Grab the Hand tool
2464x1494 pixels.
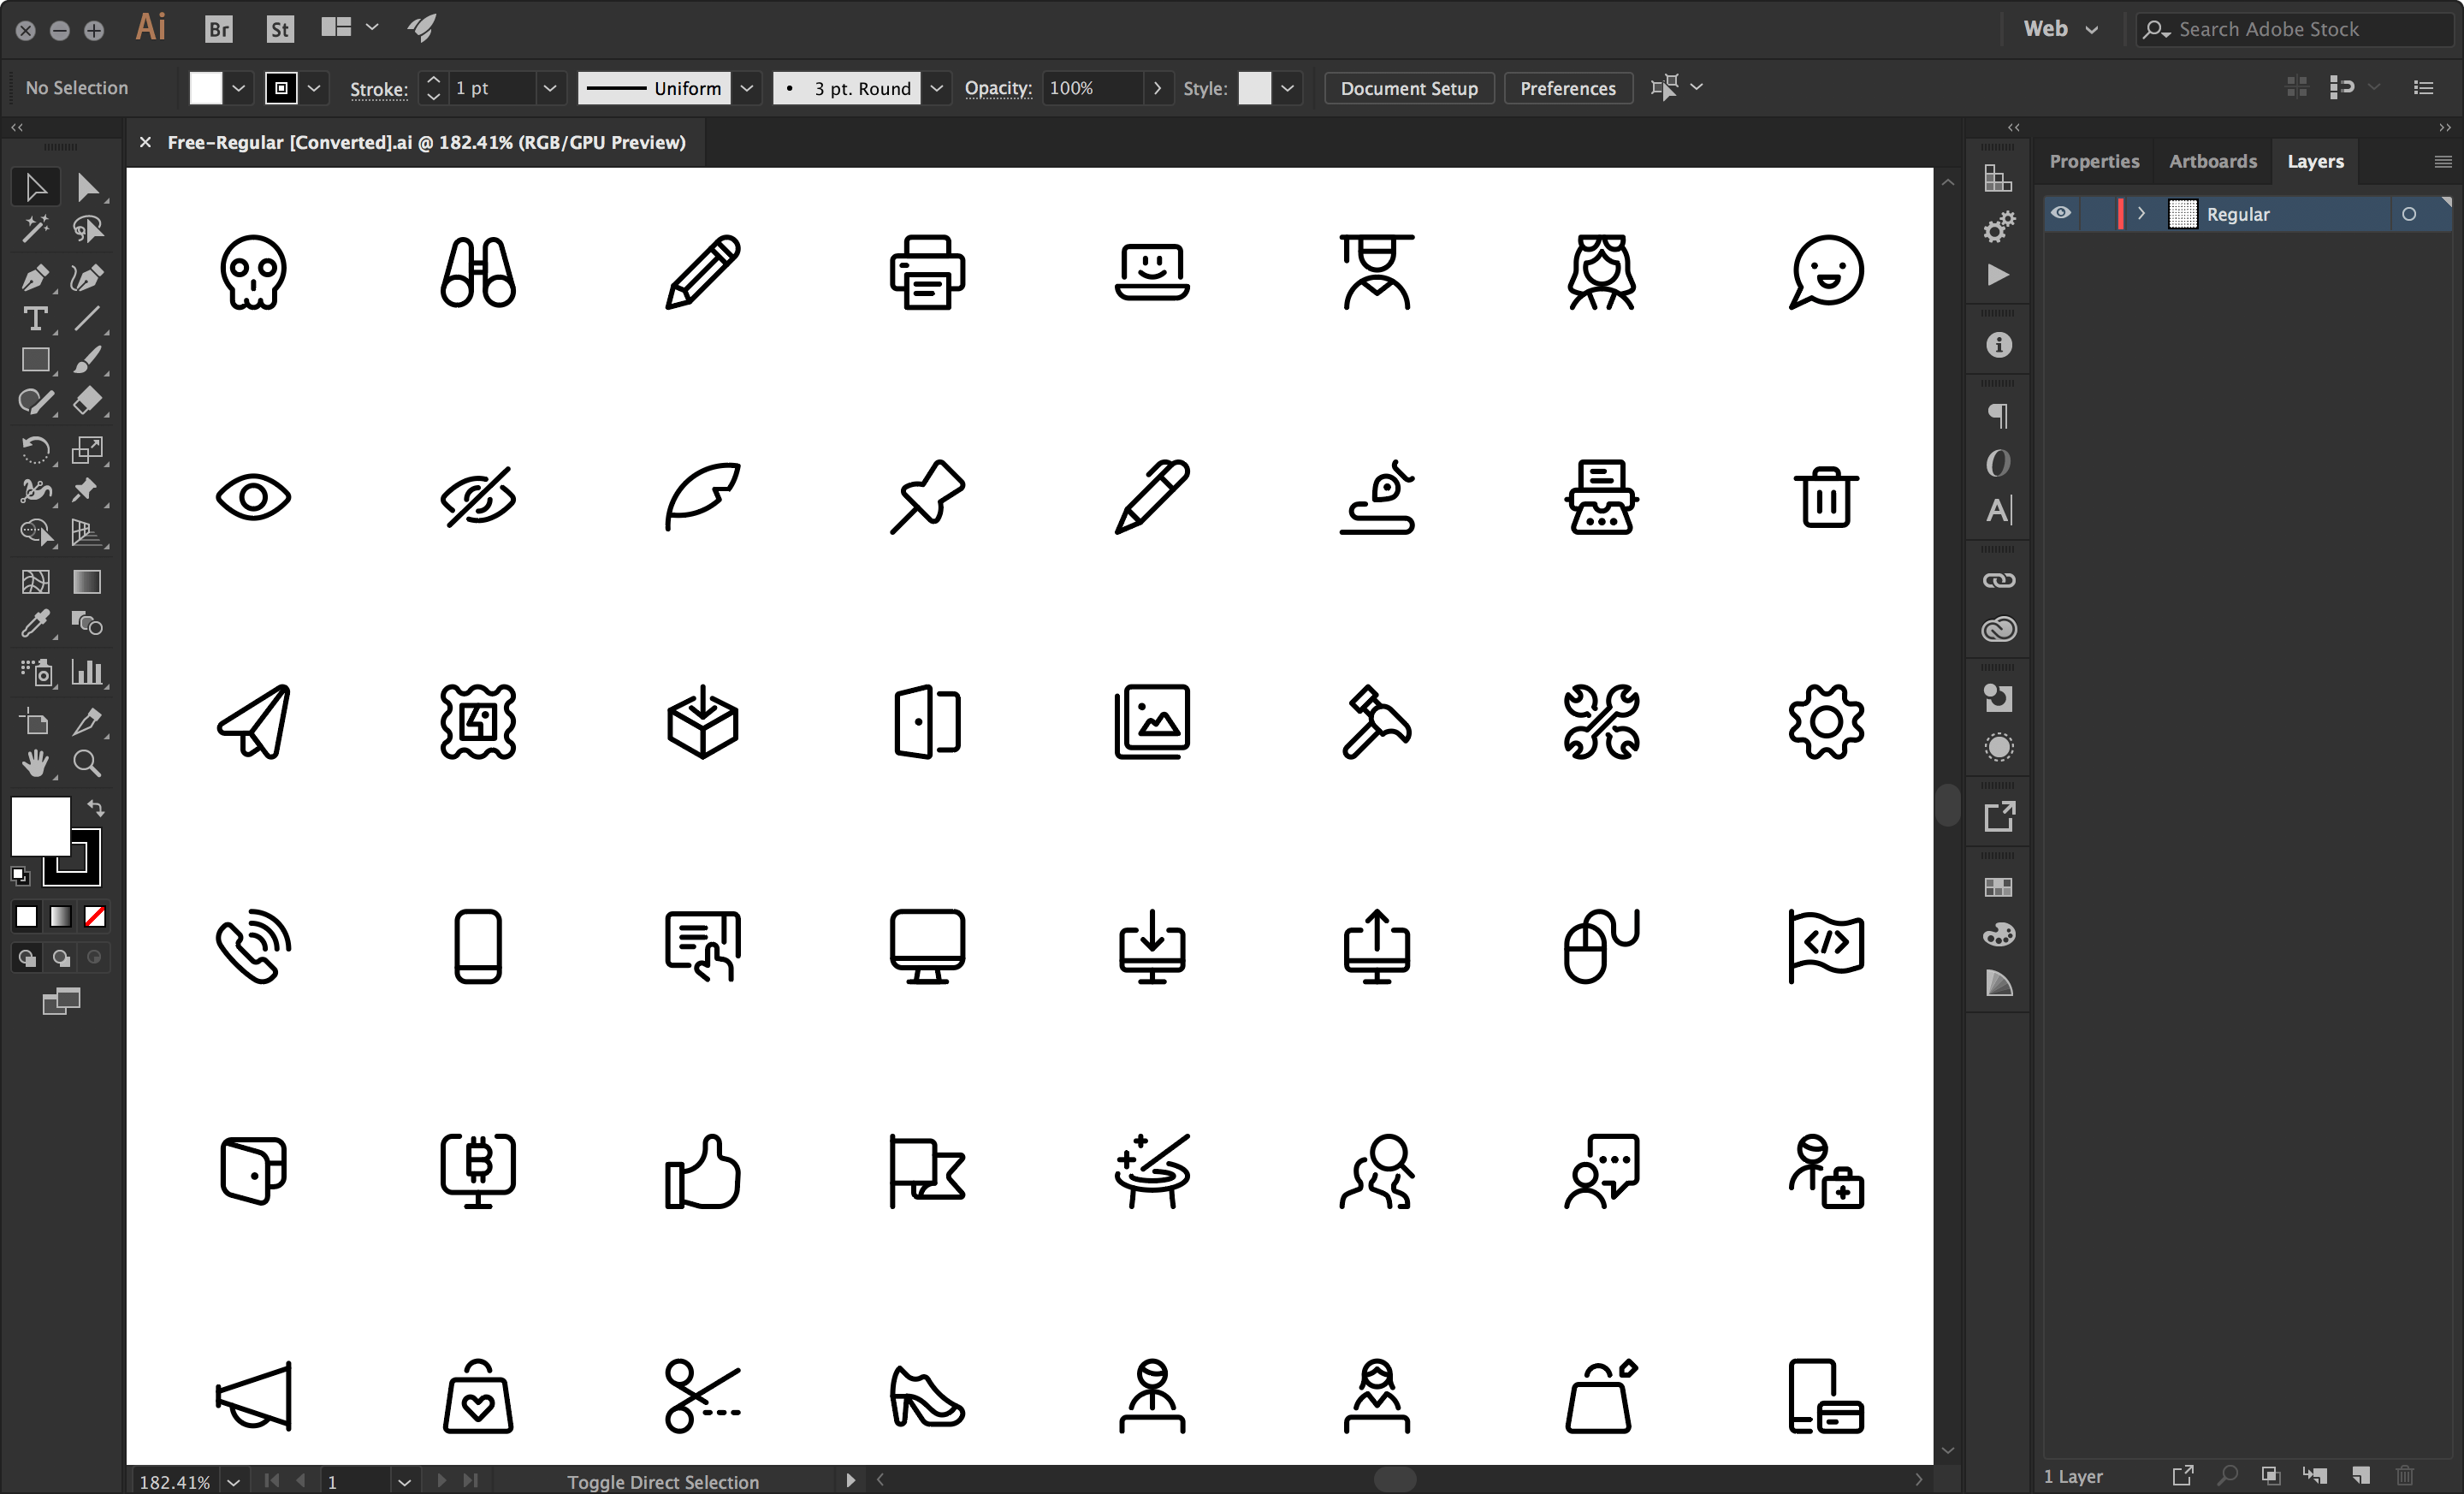coord(36,763)
